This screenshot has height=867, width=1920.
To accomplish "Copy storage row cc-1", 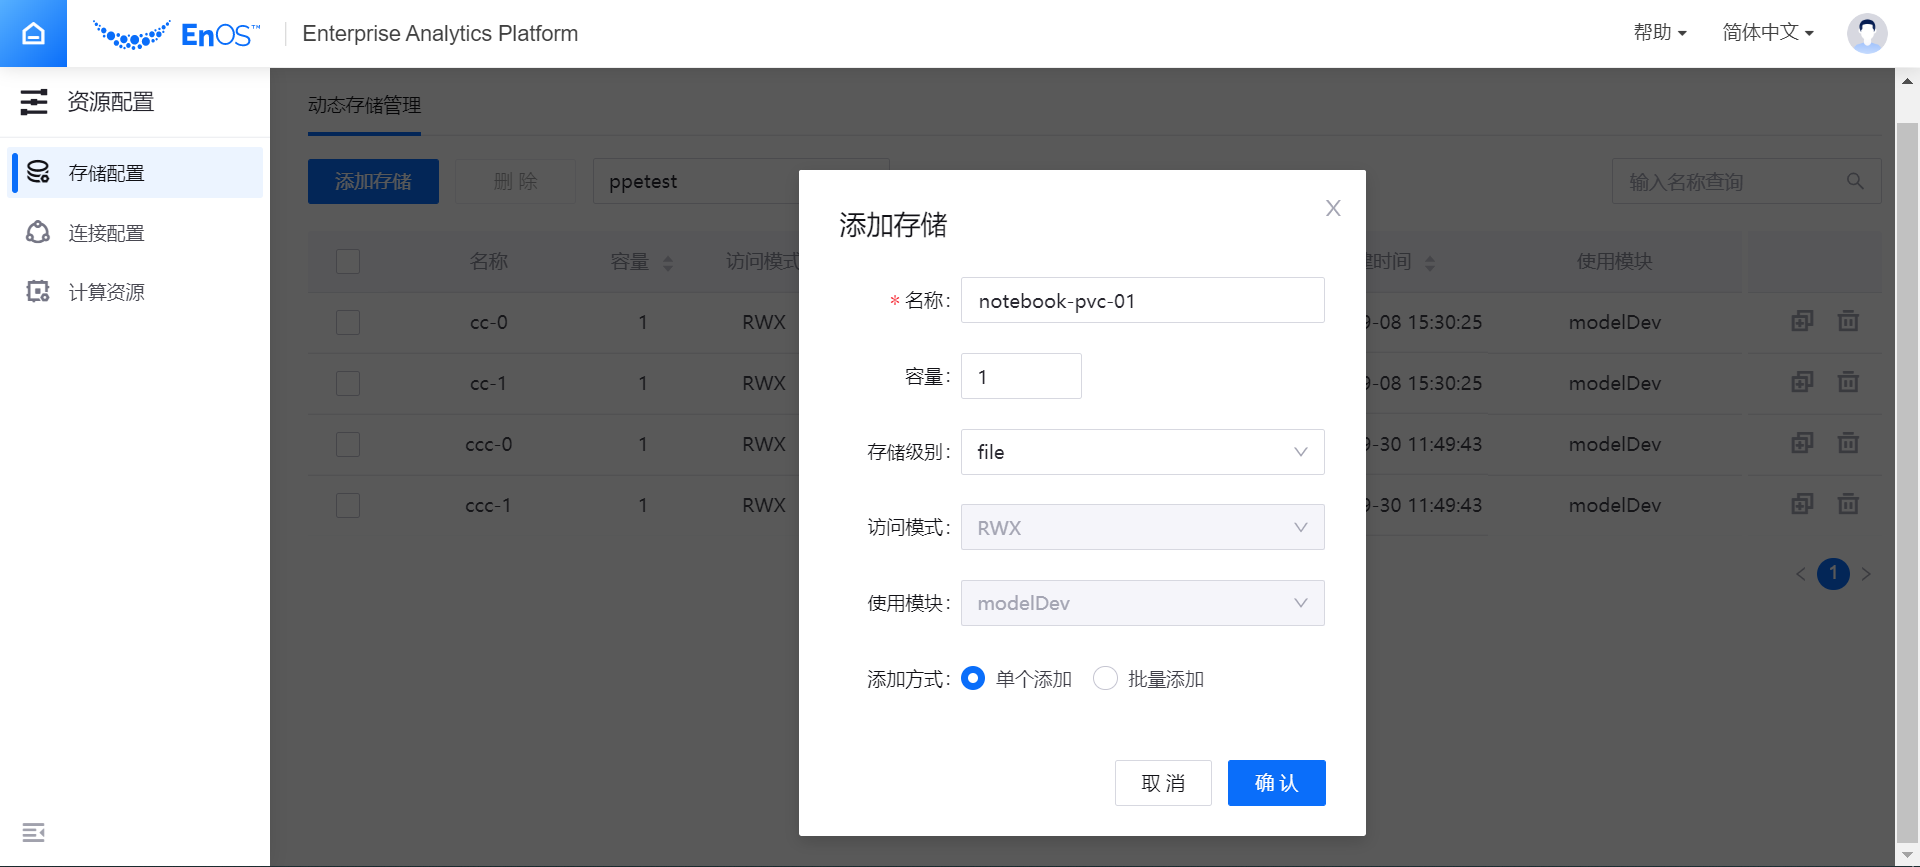I will coord(1802,382).
